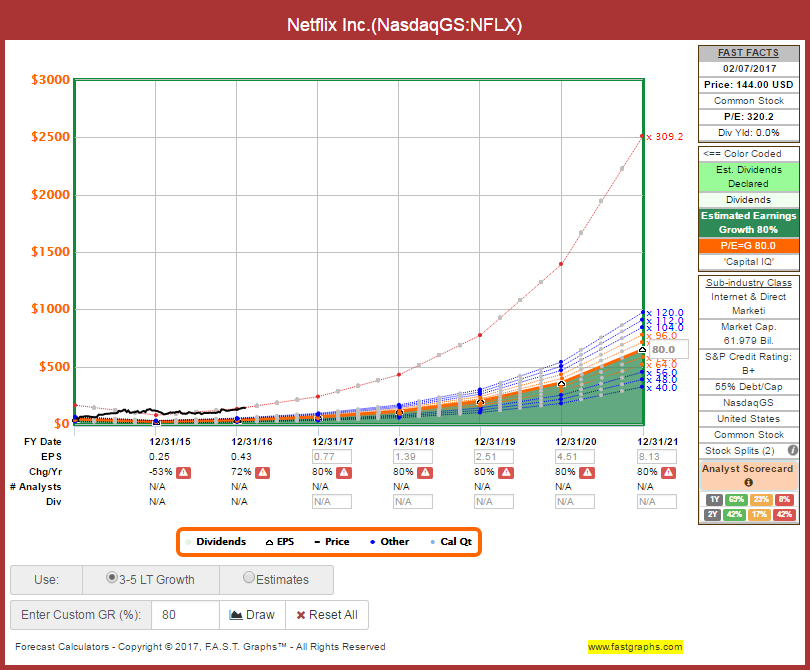Click the 55% Debt/Cap entry
810x670 pixels.
point(749,387)
